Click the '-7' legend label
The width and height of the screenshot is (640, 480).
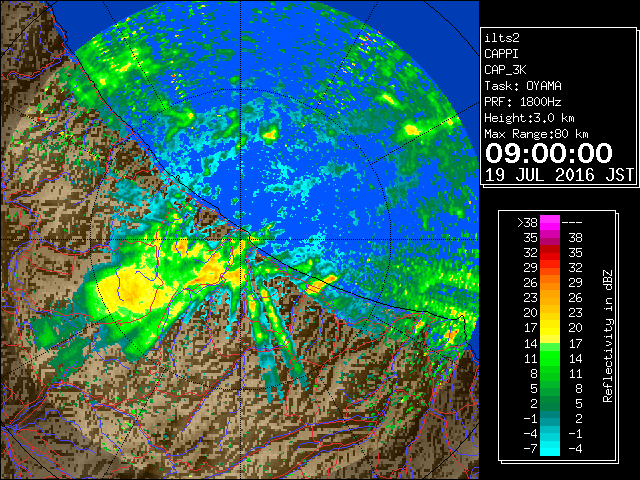[530, 449]
